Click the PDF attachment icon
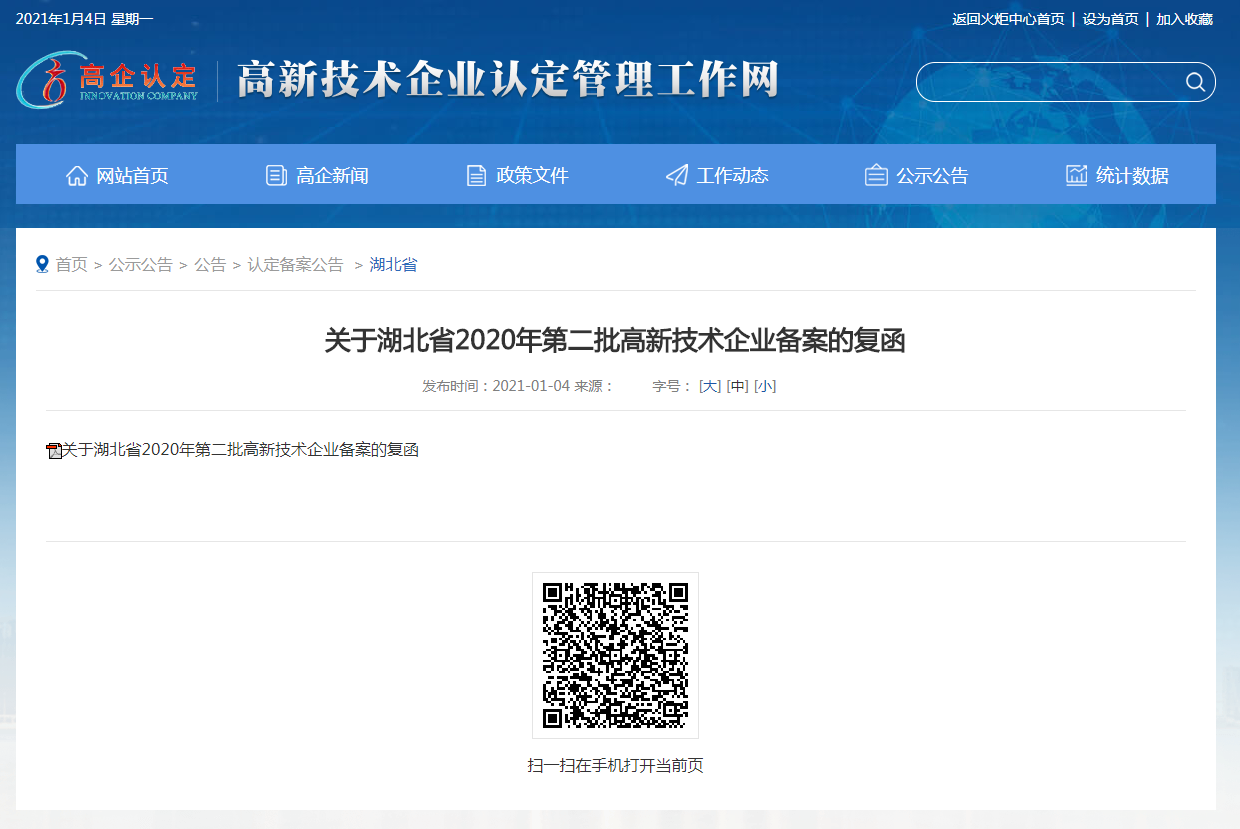Image resolution: width=1240 pixels, height=829 pixels. click(54, 451)
